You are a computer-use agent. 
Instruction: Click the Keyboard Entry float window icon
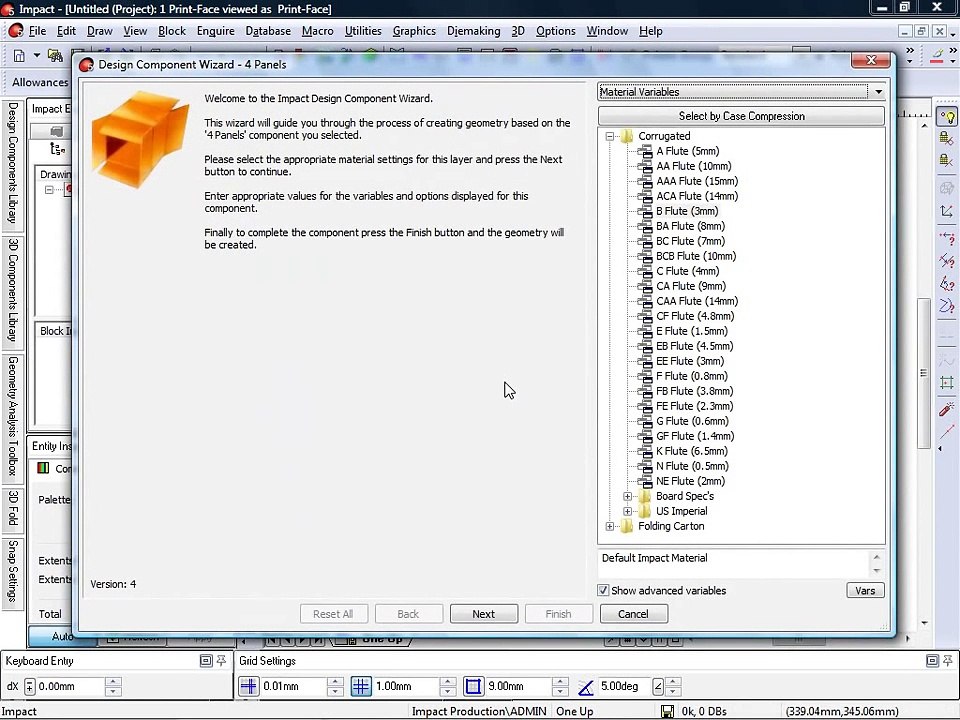tap(206, 661)
